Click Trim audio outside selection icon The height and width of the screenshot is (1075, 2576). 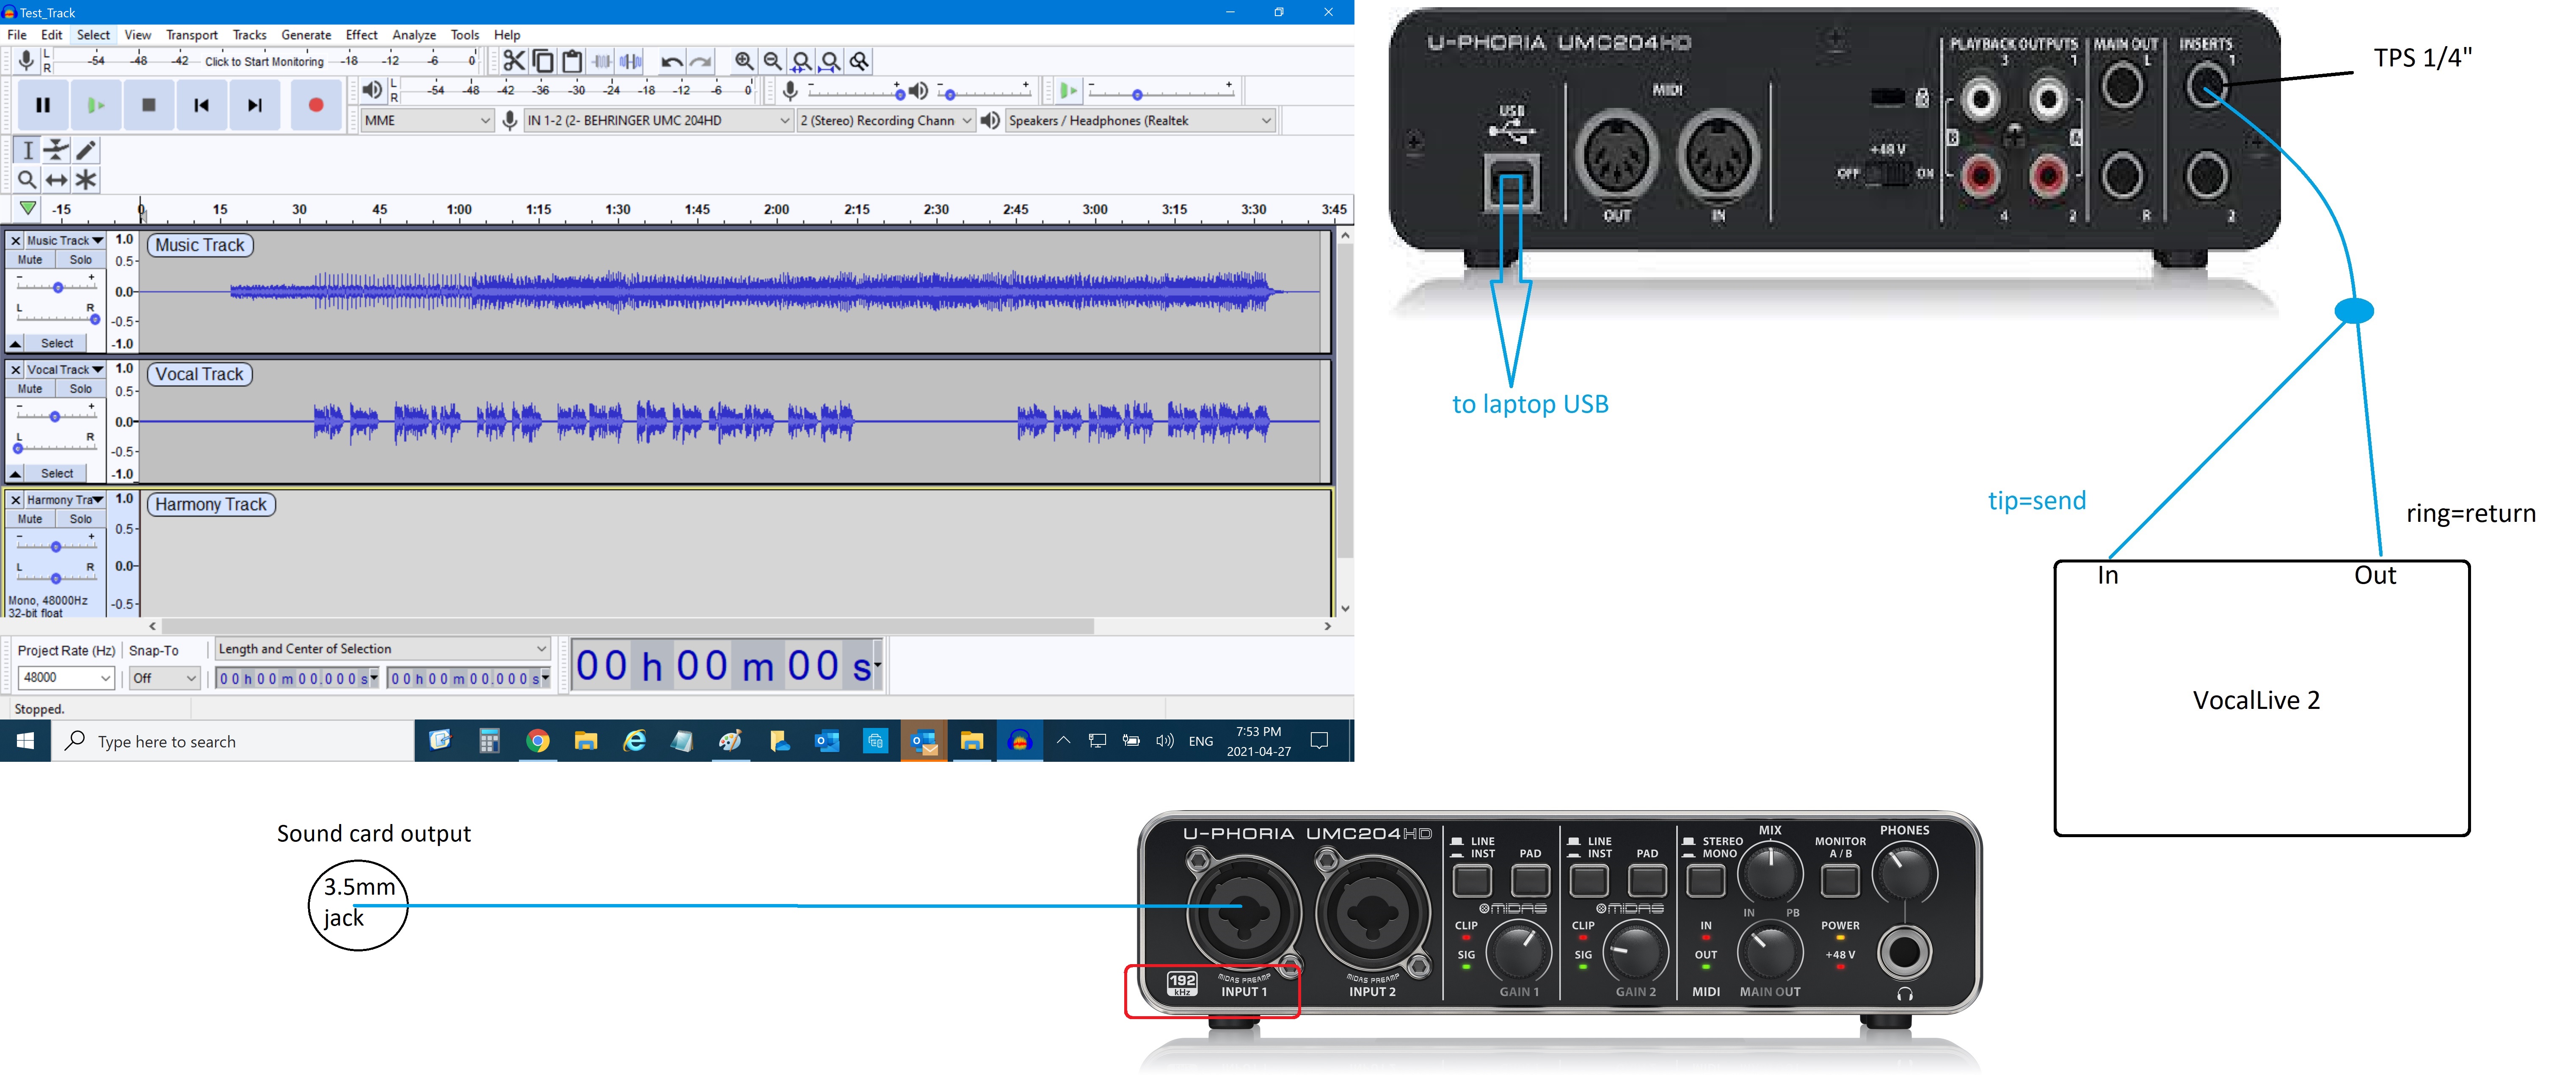click(x=602, y=61)
